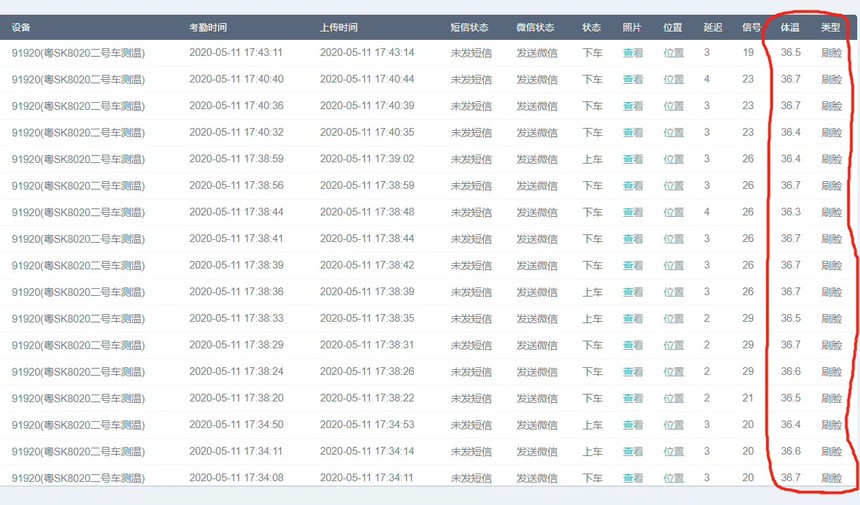Open 查看 photo link for 17:43:11 attendance row
The image size is (860, 505).
point(632,53)
